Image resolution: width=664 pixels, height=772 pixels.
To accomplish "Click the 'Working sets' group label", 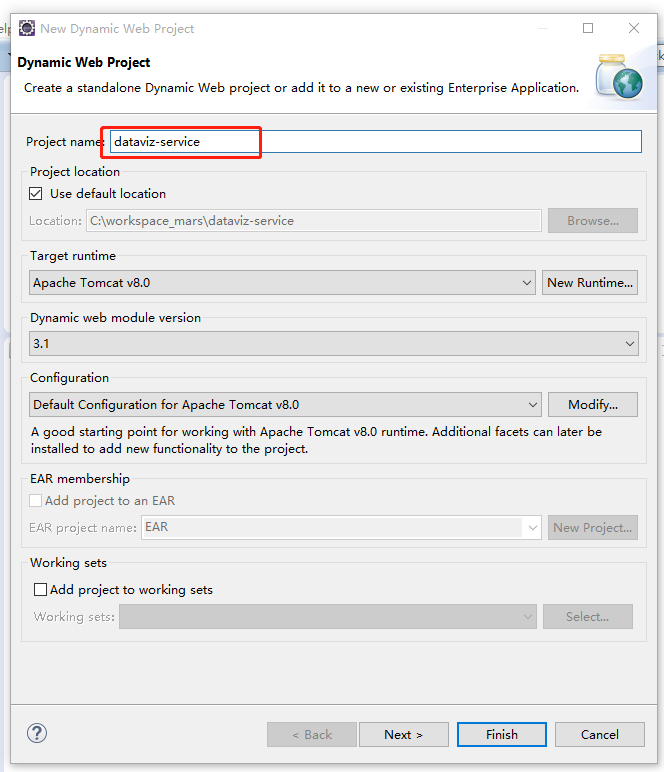I will coord(68,563).
